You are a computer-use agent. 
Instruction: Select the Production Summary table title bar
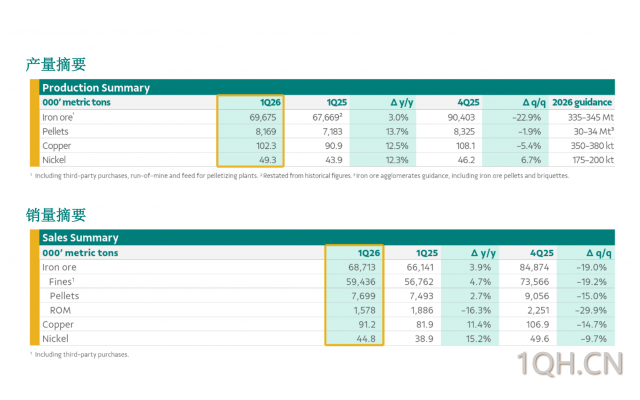(x=96, y=88)
